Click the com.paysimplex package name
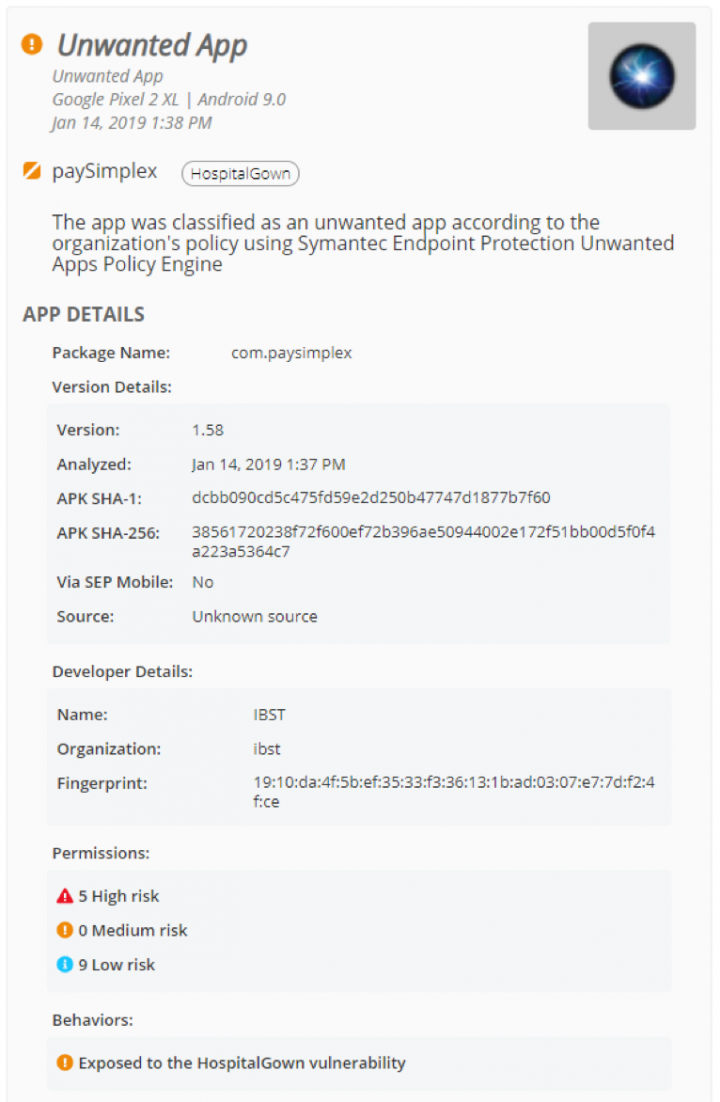 tap(292, 353)
